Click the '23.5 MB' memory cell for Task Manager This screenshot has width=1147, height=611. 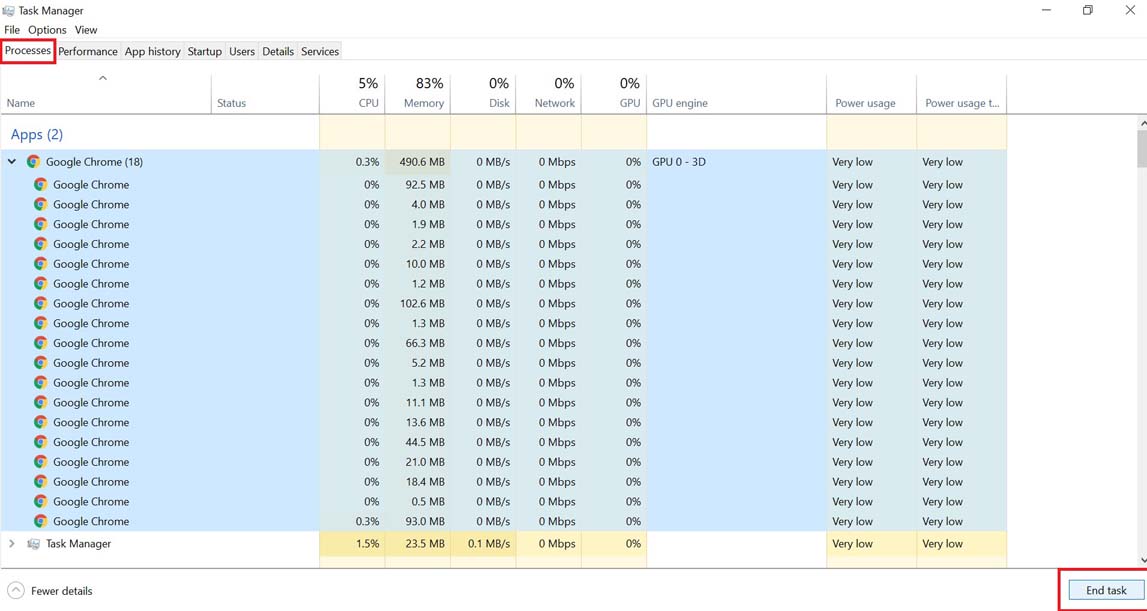tap(418, 544)
